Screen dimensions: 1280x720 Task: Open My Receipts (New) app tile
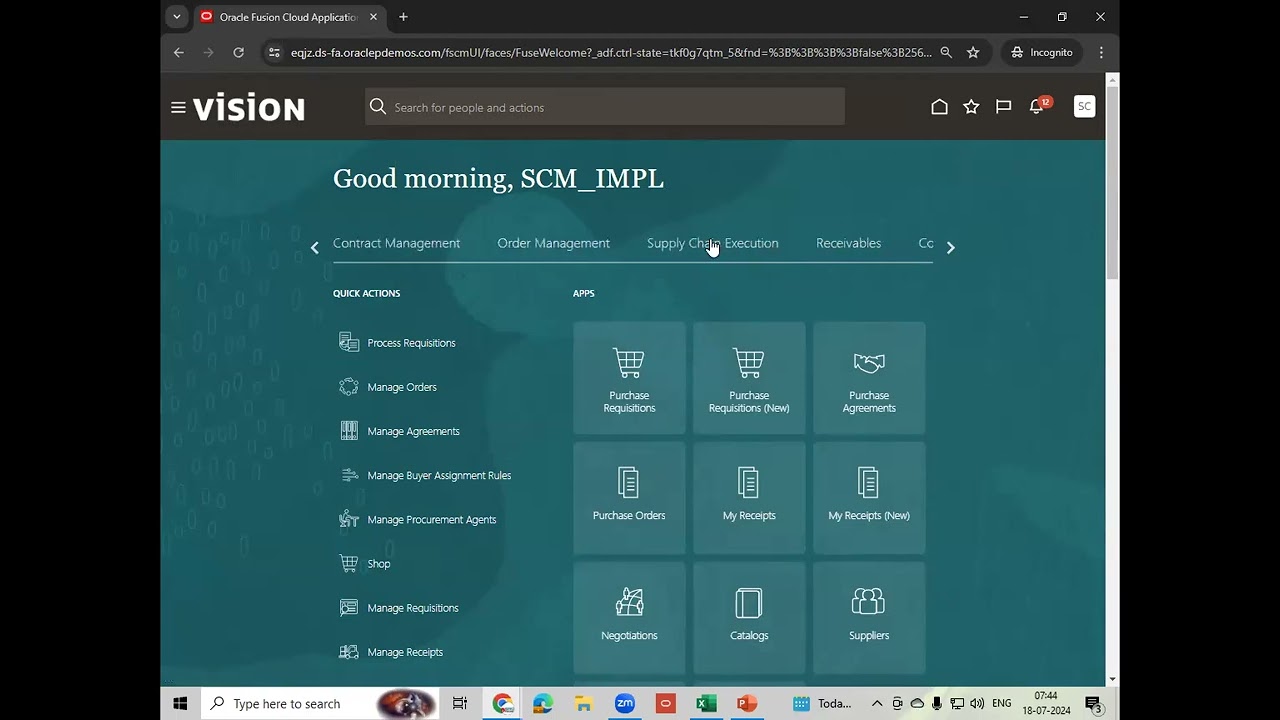pyautogui.click(x=869, y=498)
